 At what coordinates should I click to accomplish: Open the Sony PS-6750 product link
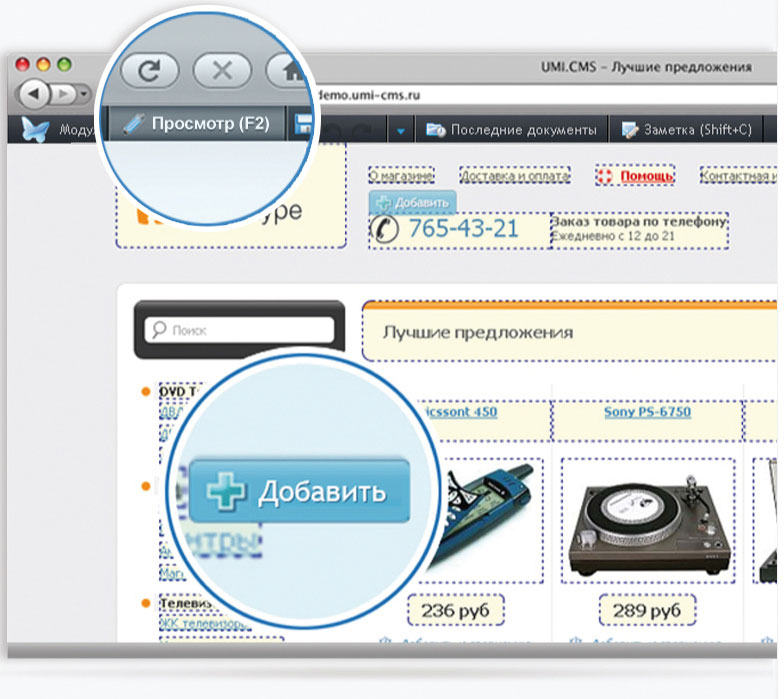coord(645,411)
